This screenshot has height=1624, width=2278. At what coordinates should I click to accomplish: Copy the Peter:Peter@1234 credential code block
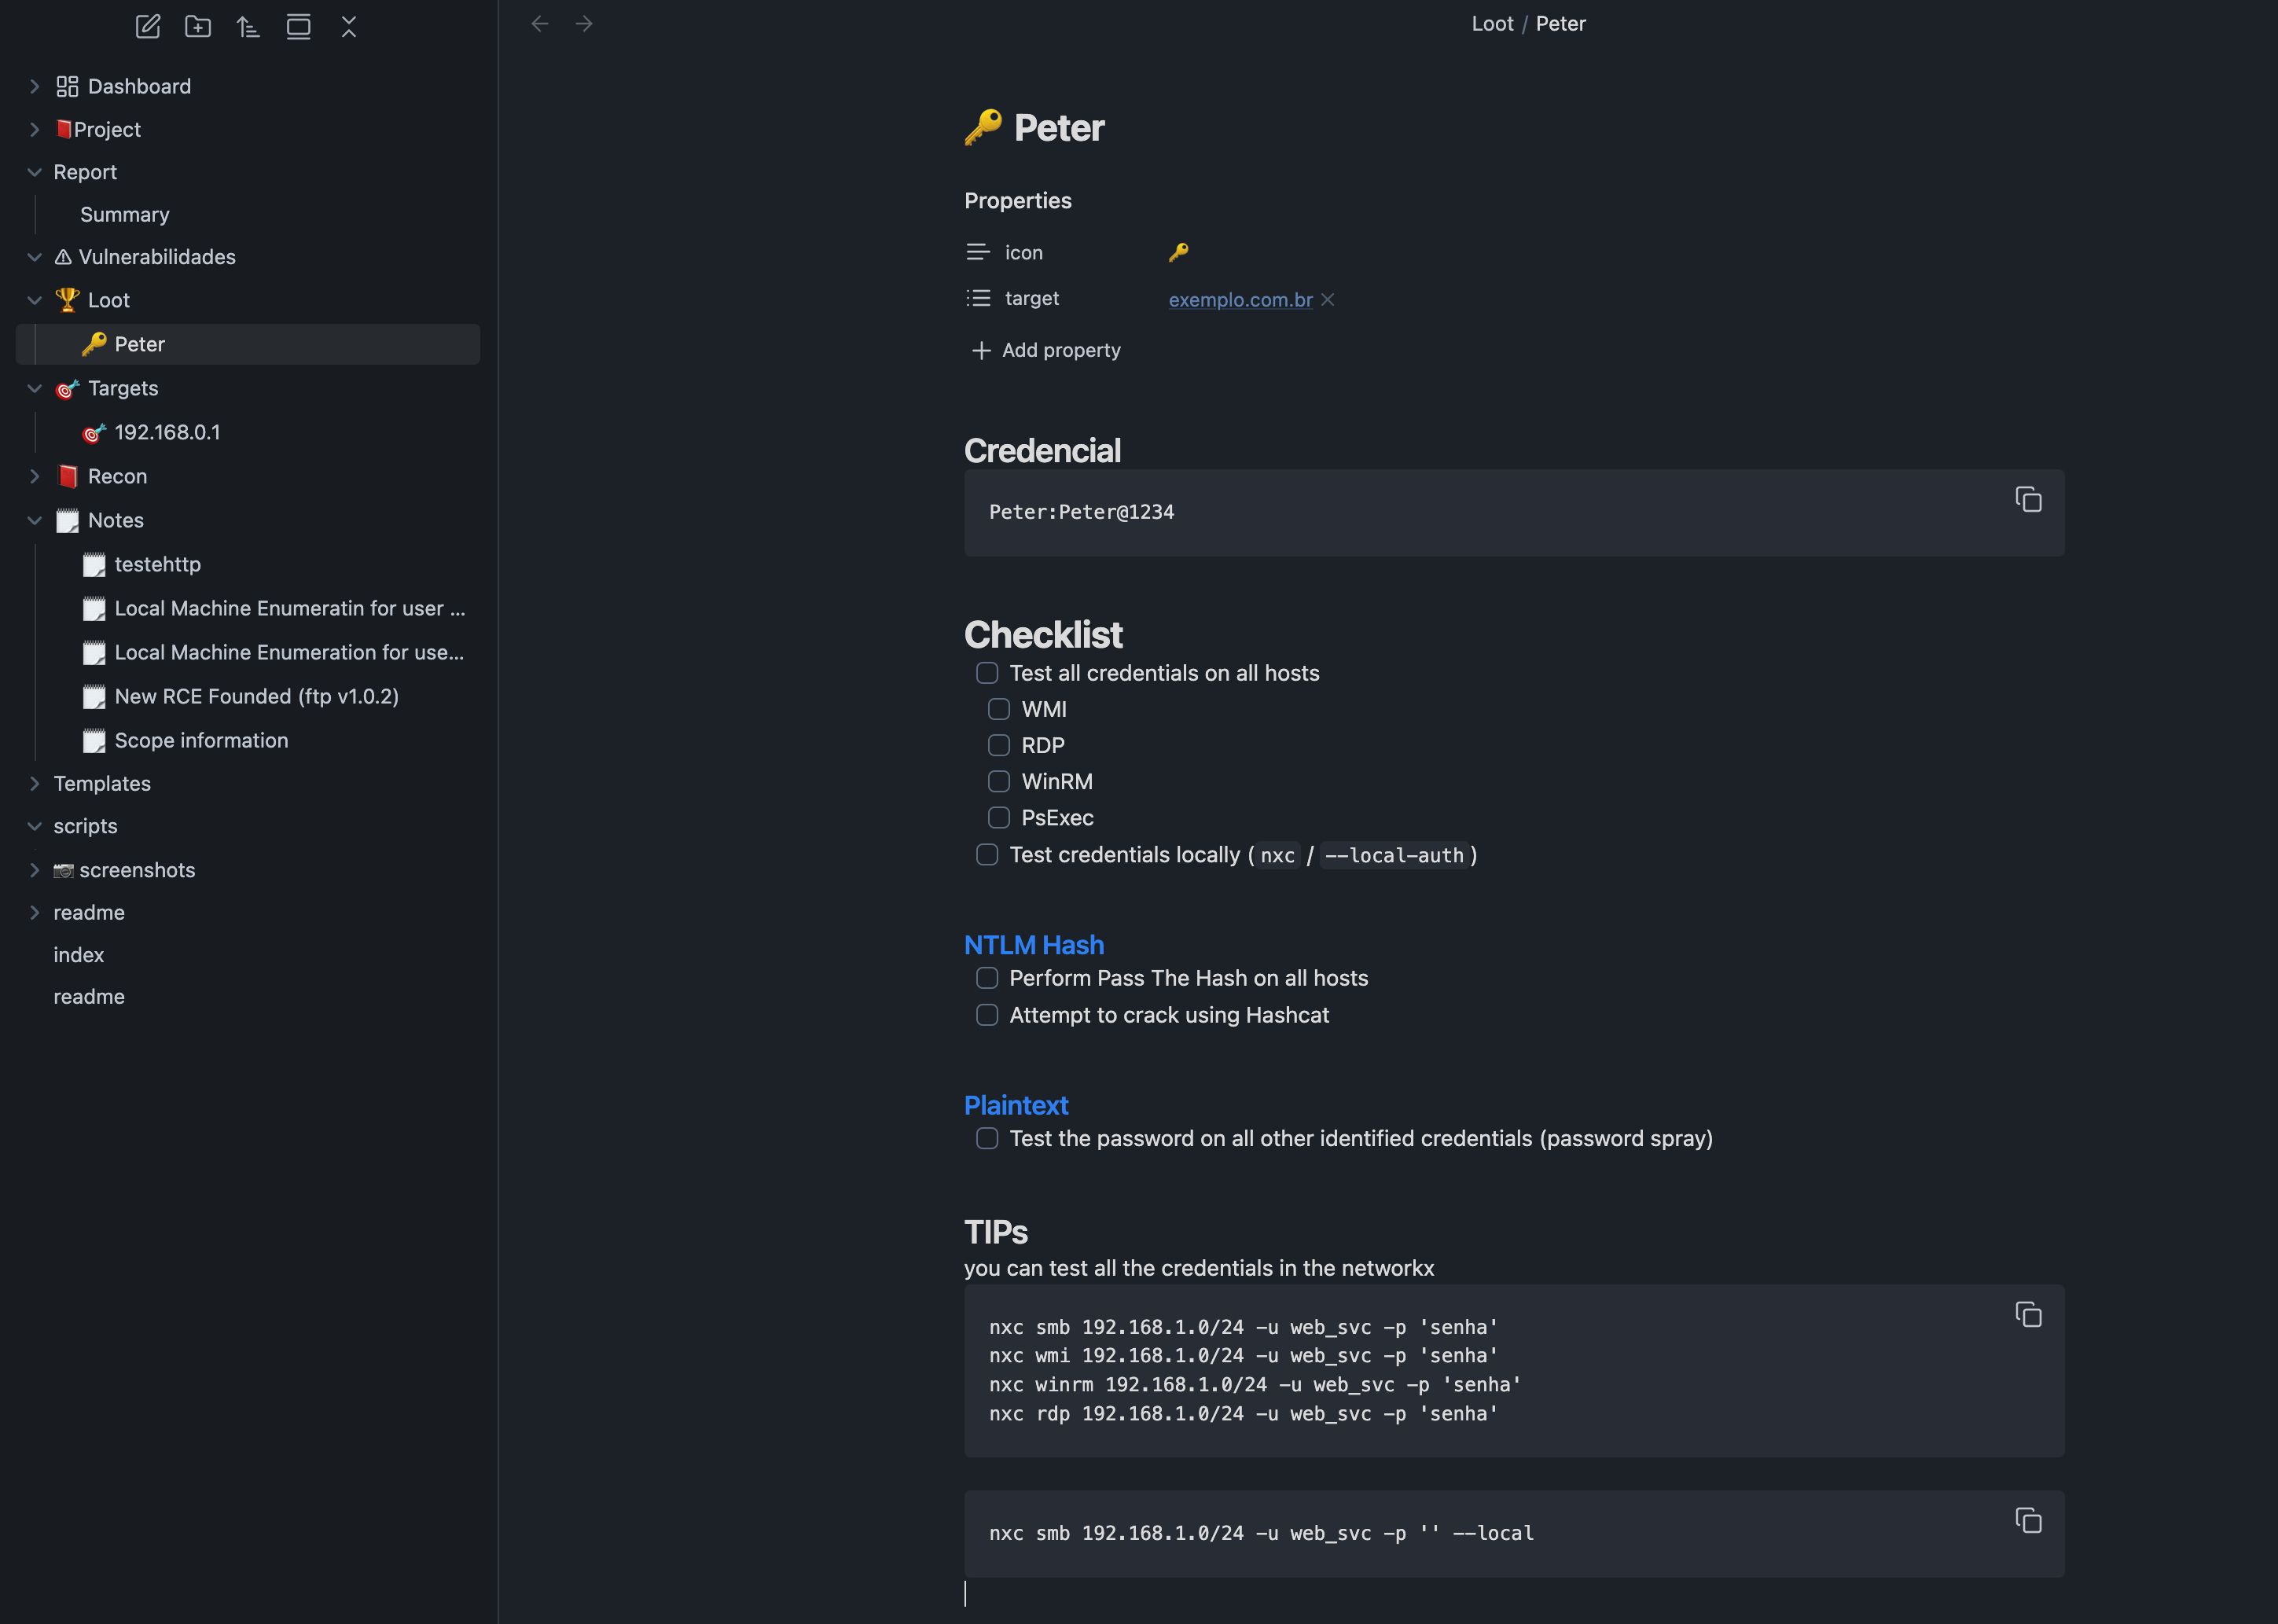tap(2028, 499)
